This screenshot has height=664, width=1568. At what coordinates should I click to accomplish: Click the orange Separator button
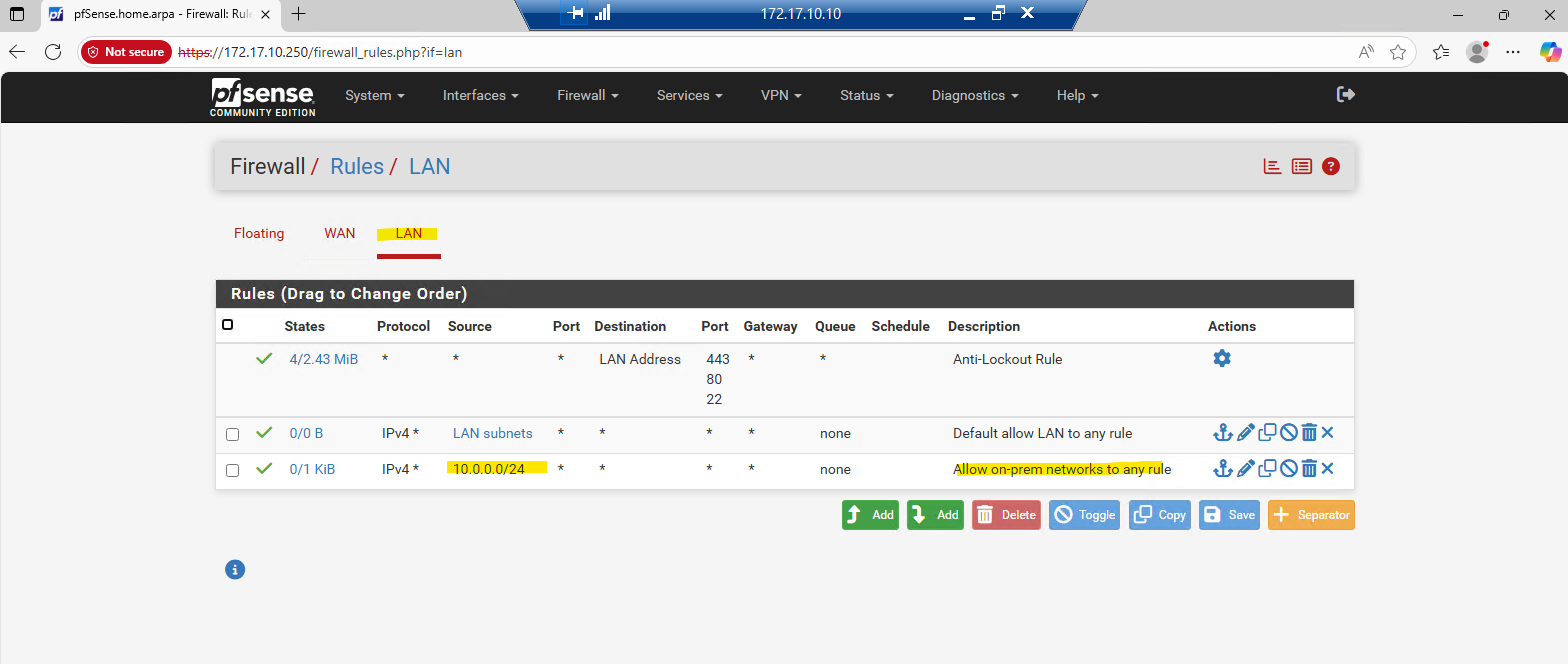click(1311, 515)
